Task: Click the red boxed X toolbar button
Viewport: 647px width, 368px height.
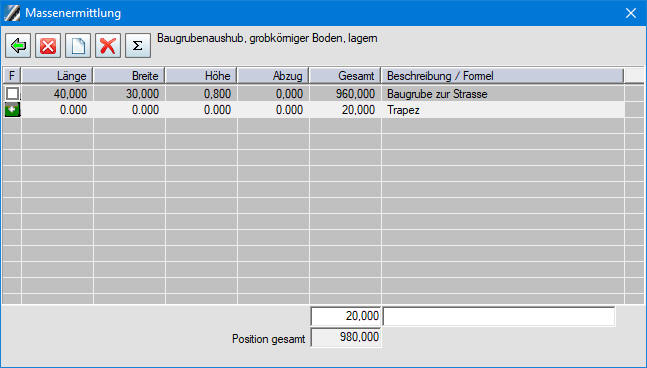Action: [48, 45]
